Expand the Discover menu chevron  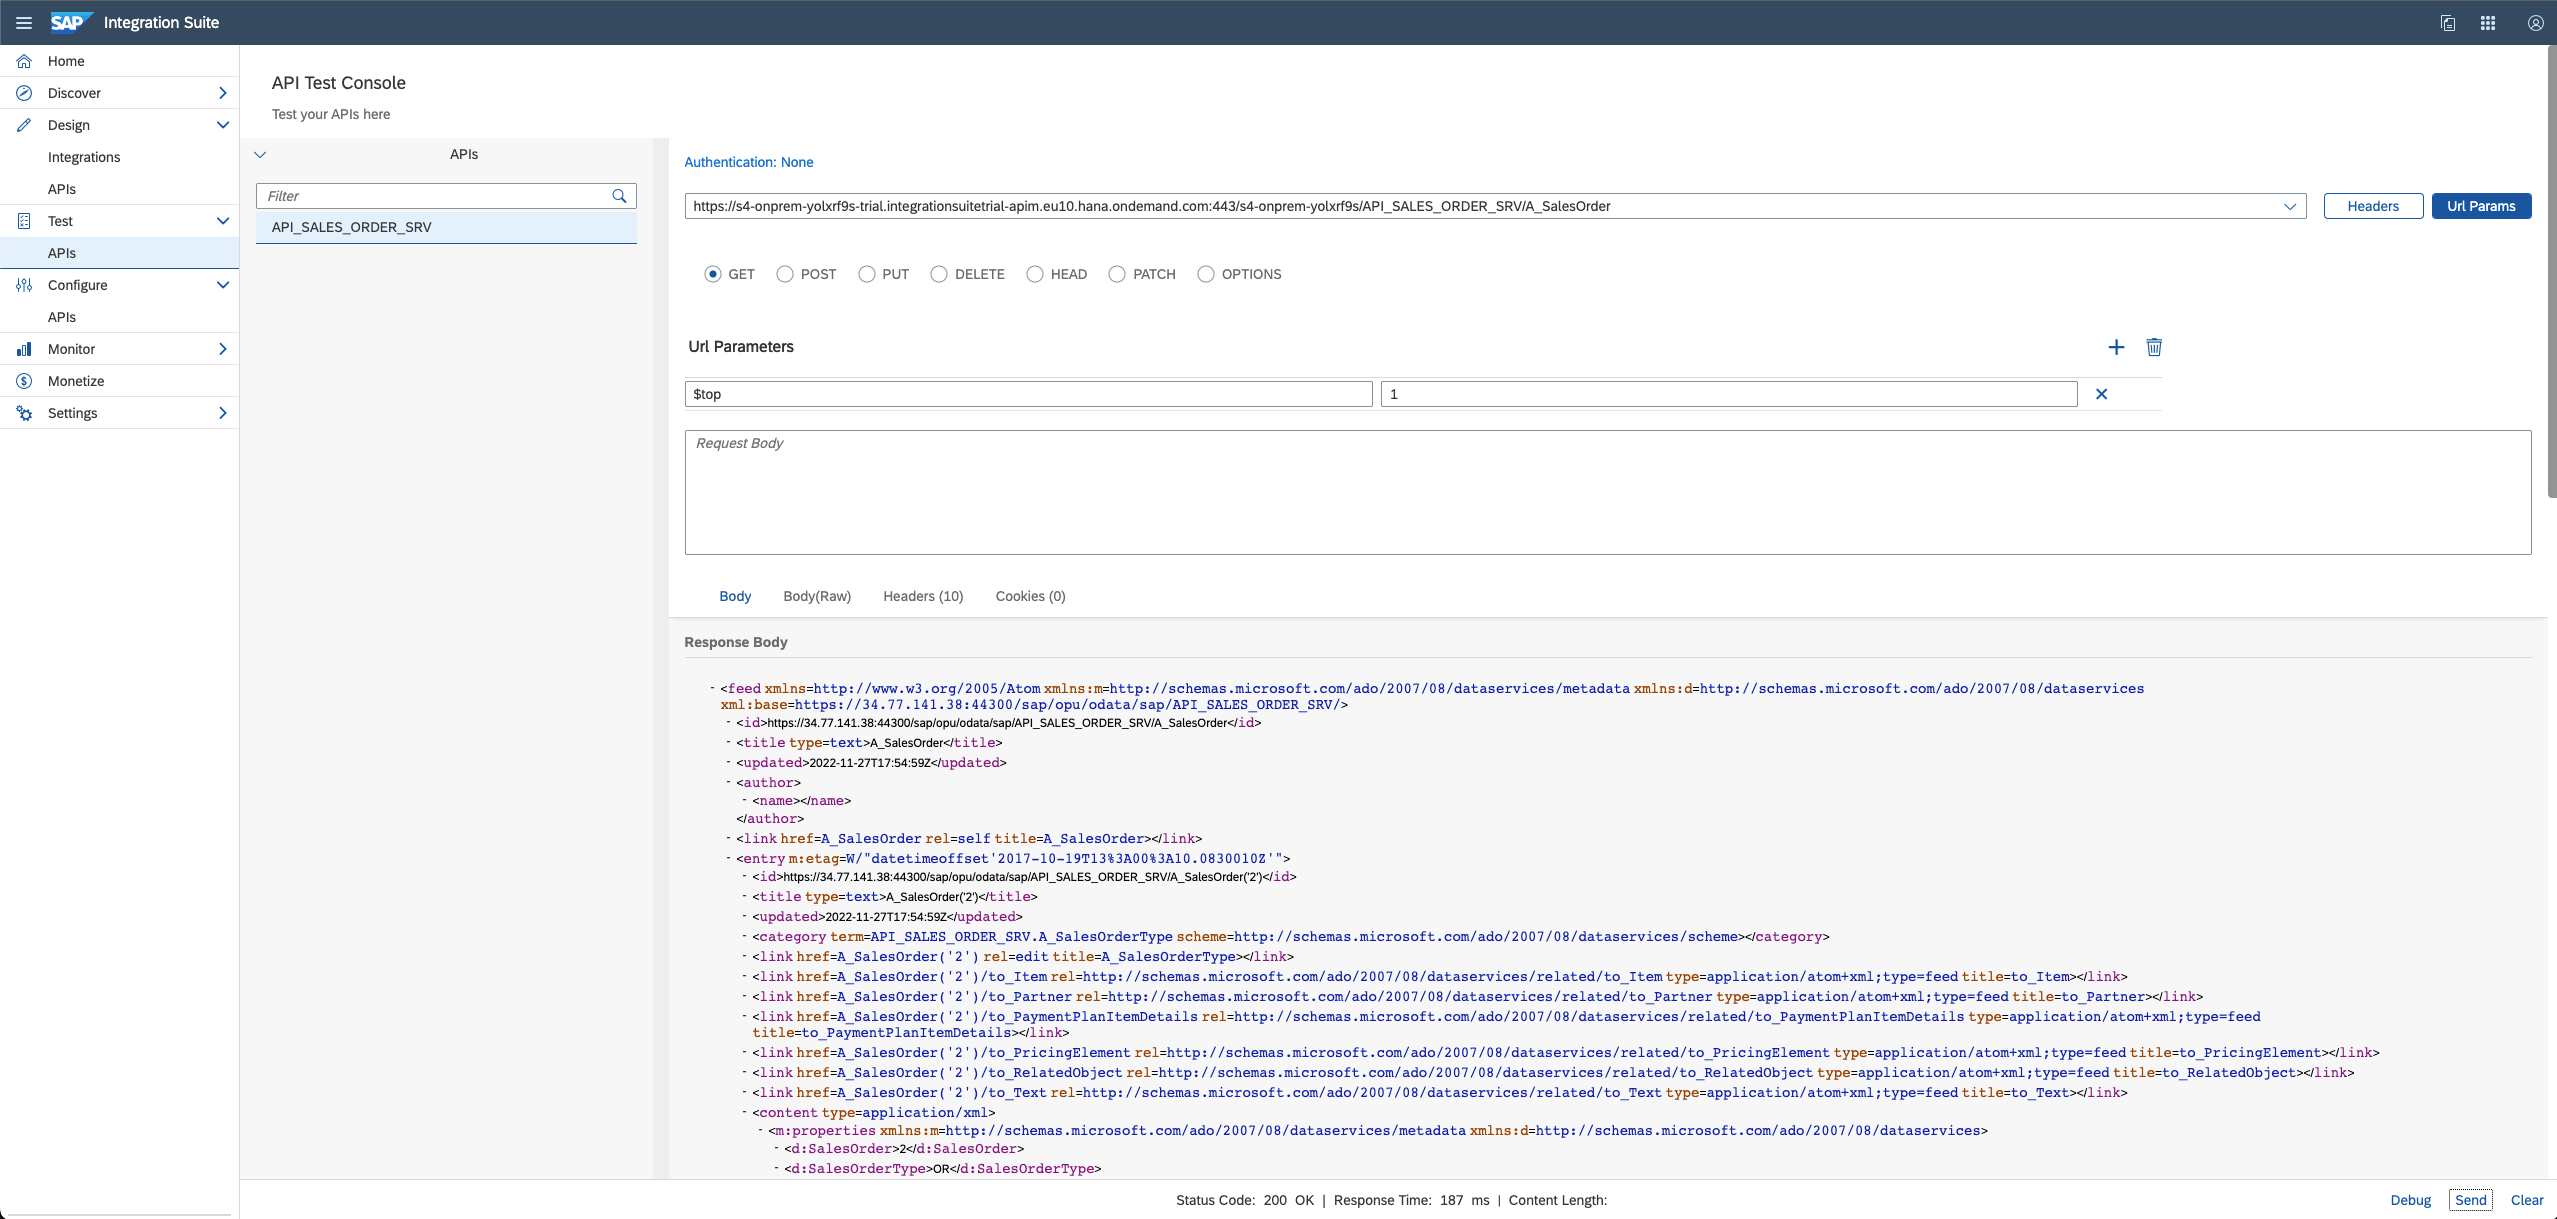tap(222, 93)
